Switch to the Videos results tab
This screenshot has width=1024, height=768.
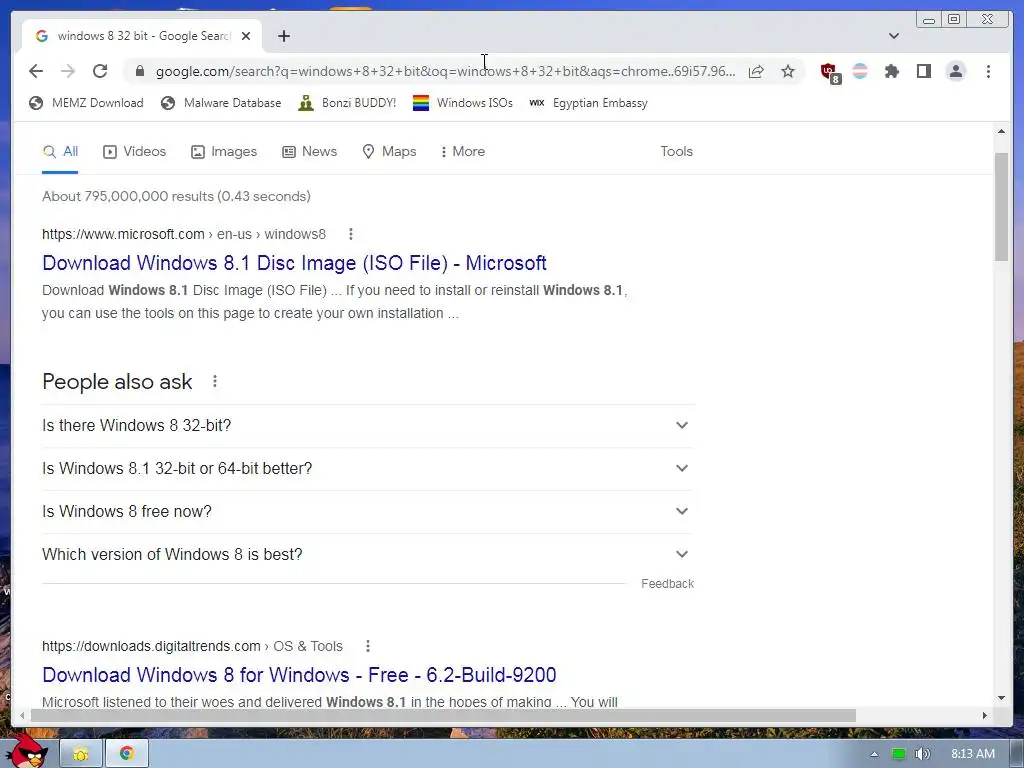point(135,152)
